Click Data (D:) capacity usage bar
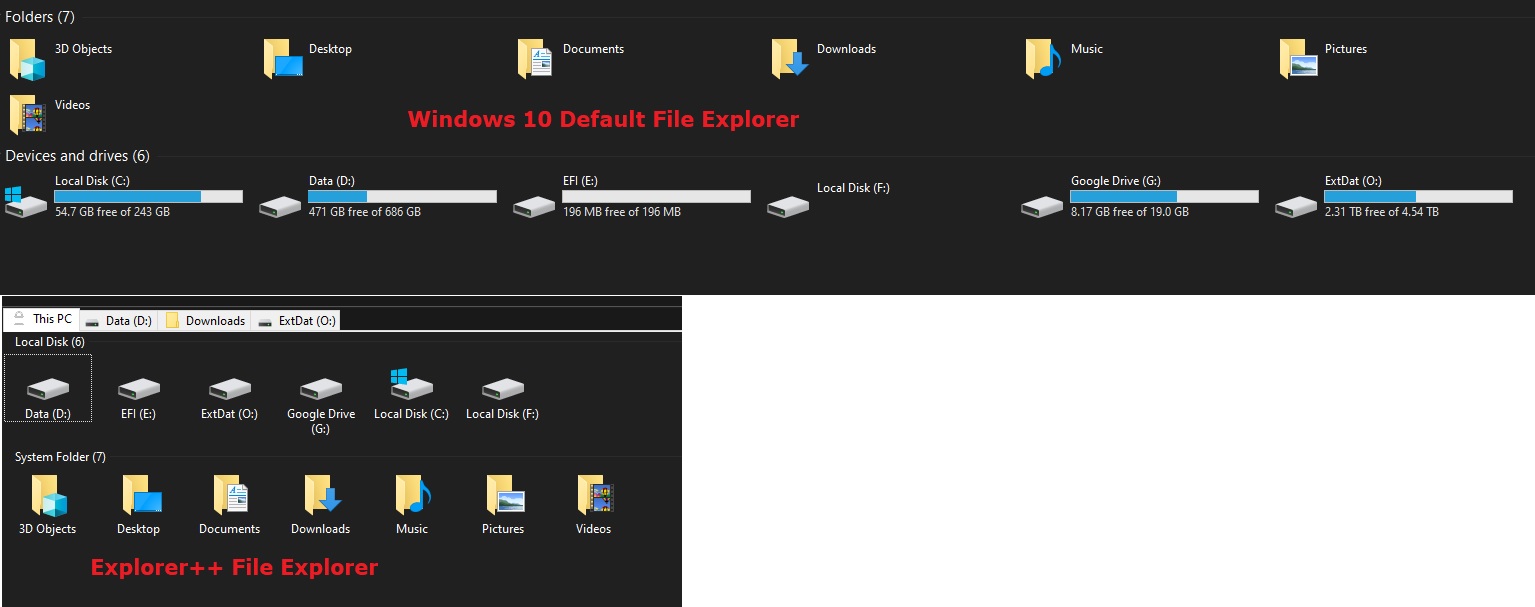The height and width of the screenshot is (607, 1535). 403,196
